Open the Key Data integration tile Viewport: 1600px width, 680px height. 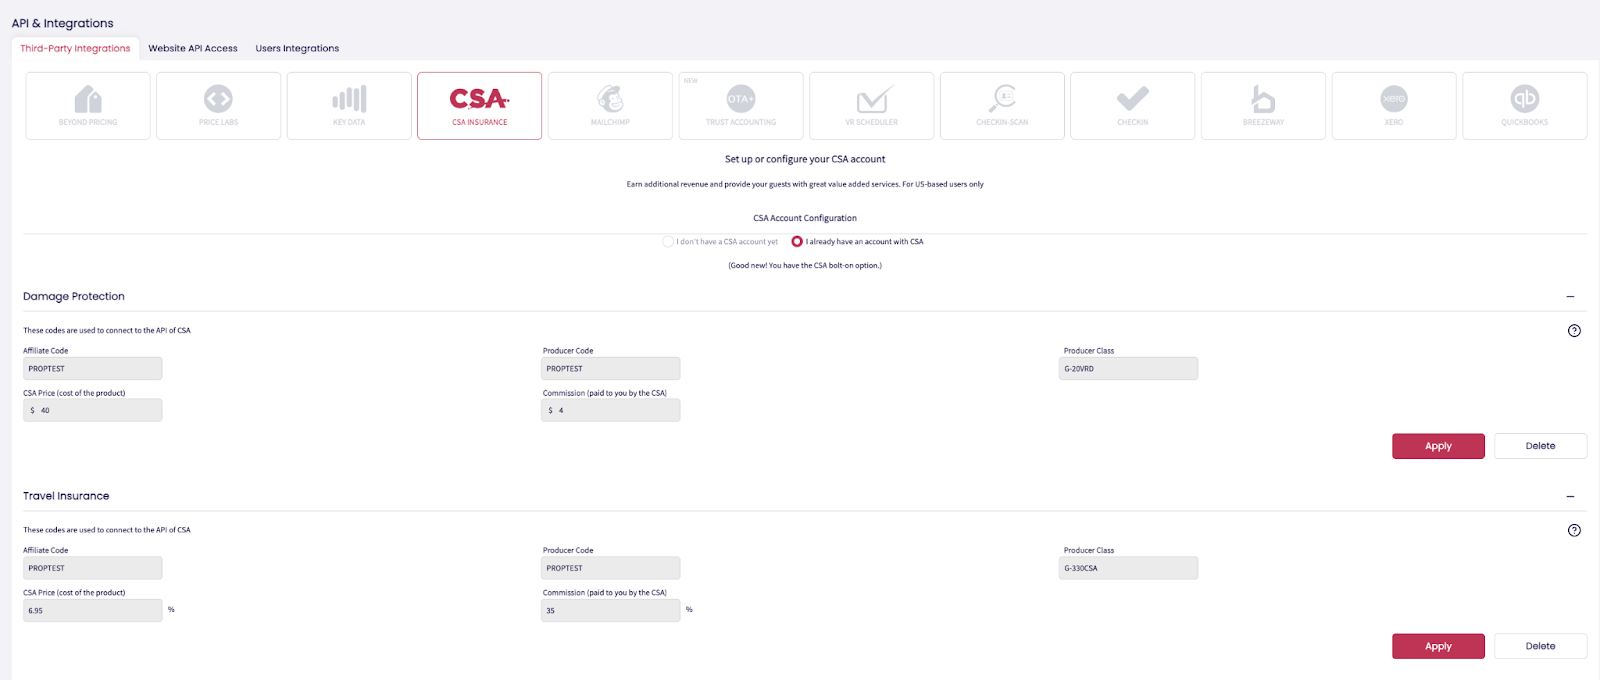[349, 105]
